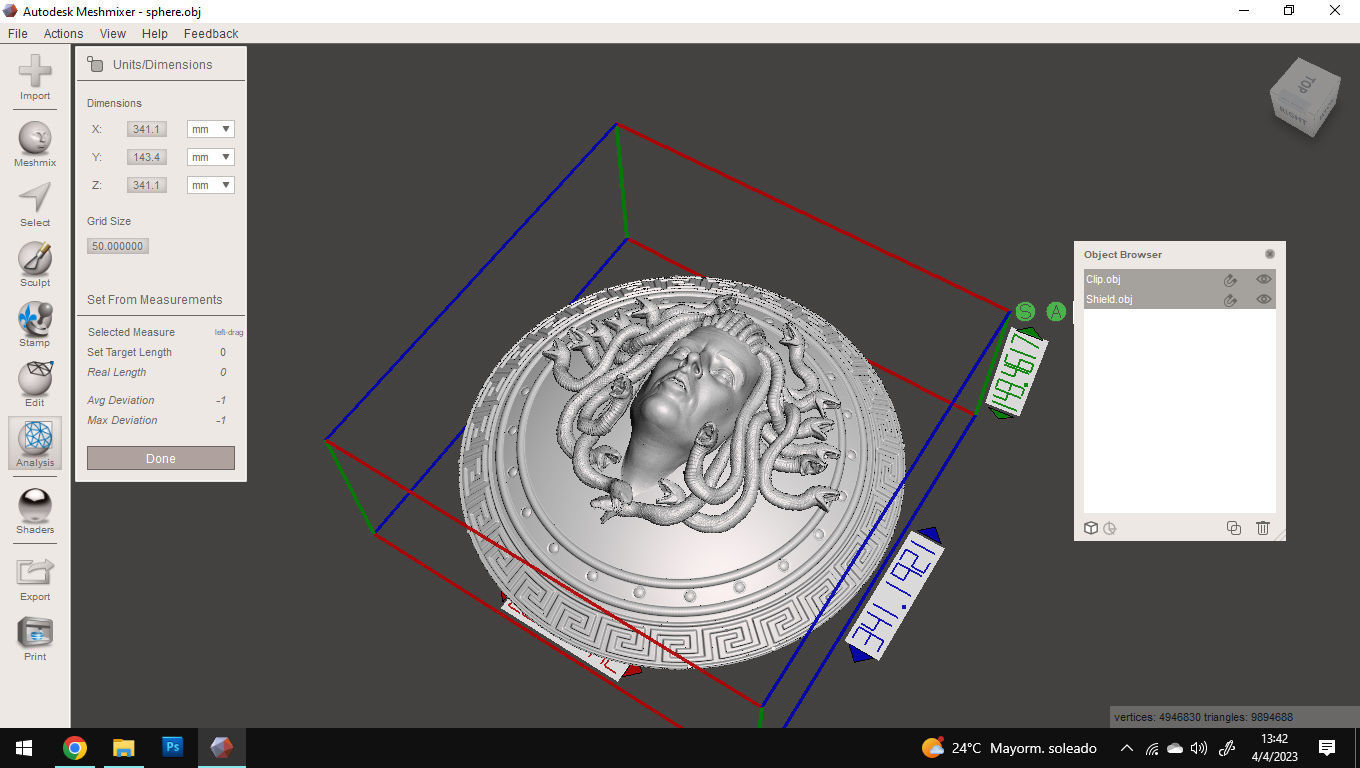Open network settings from system tray
This screenshot has height=768, width=1360.
click(1152, 748)
